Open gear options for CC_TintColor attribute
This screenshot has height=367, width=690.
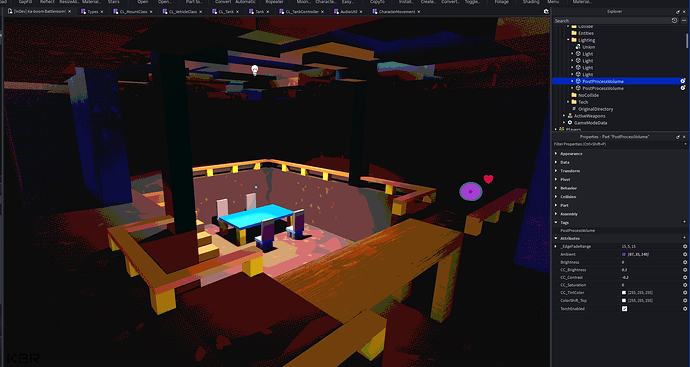[x=685, y=293]
